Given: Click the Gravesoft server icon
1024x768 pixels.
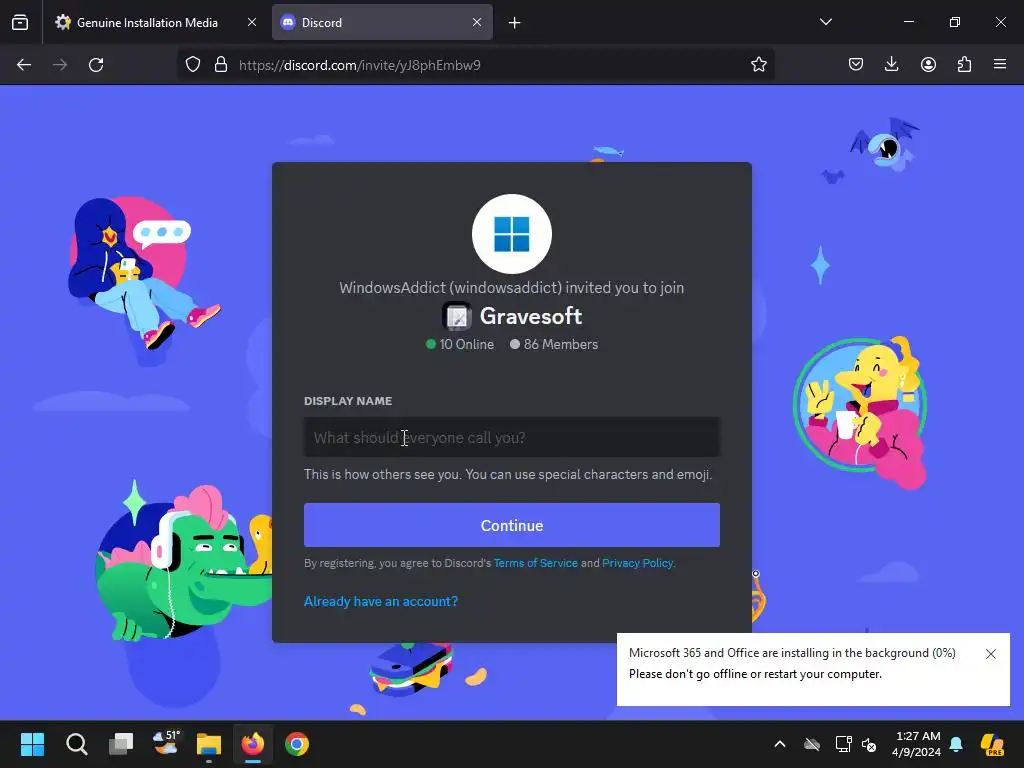Looking at the screenshot, I should (457, 316).
